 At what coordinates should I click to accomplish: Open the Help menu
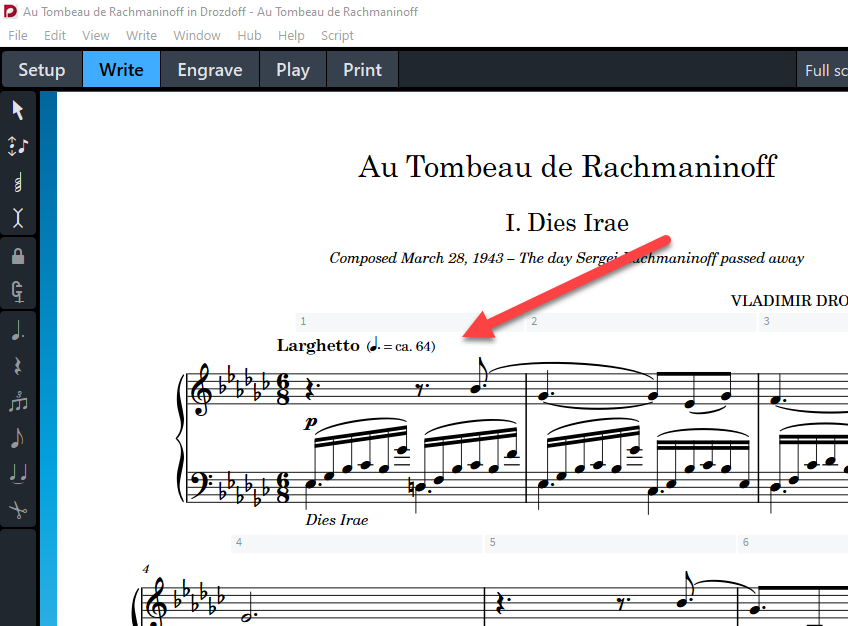click(x=291, y=36)
